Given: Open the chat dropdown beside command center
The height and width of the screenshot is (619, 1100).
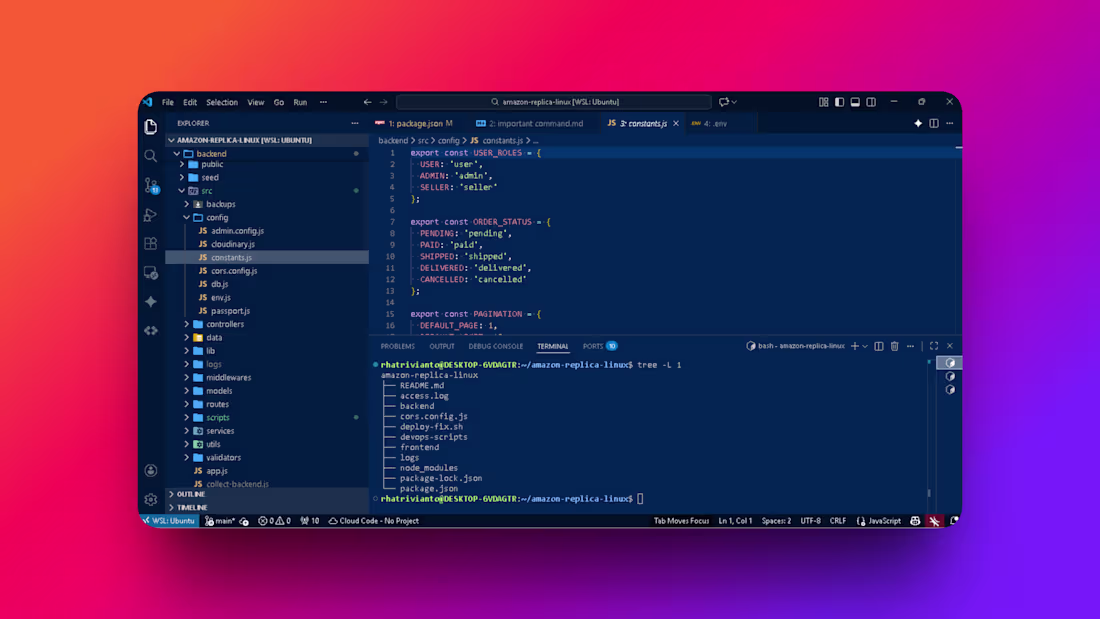Looking at the screenshot, I should [734, 102].
